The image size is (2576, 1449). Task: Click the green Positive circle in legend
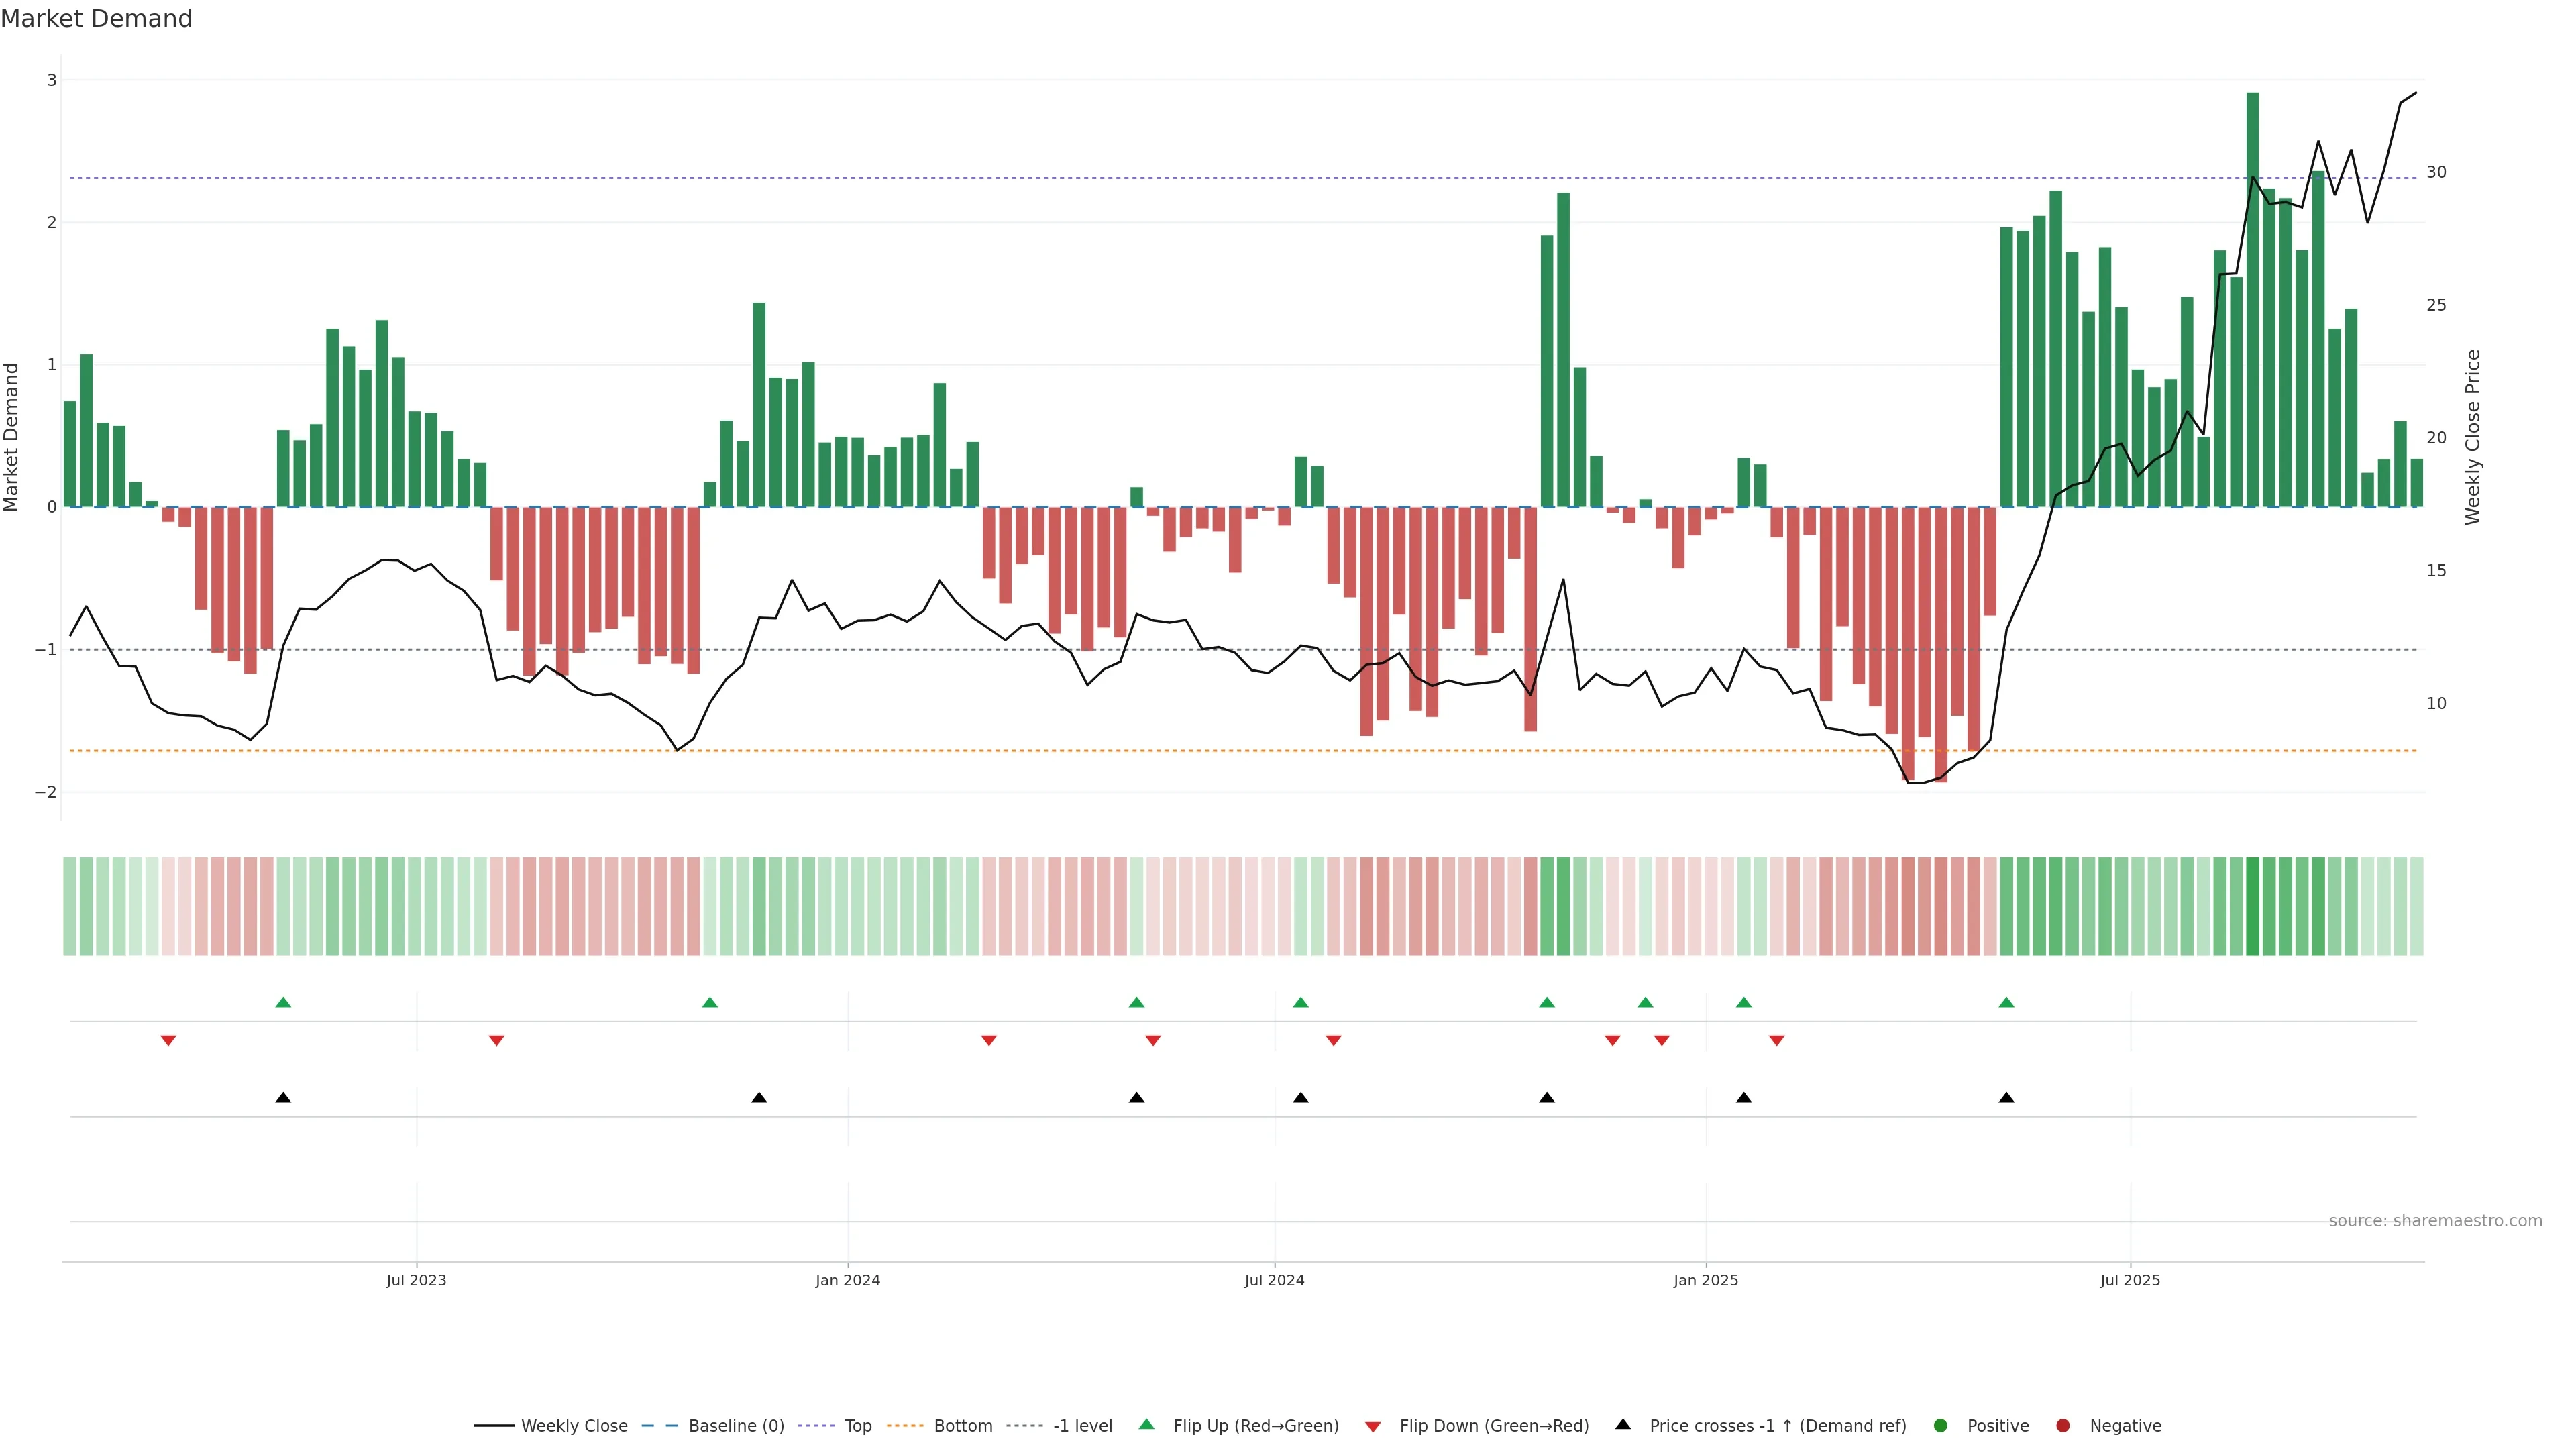click(x=1940, y=1425)
